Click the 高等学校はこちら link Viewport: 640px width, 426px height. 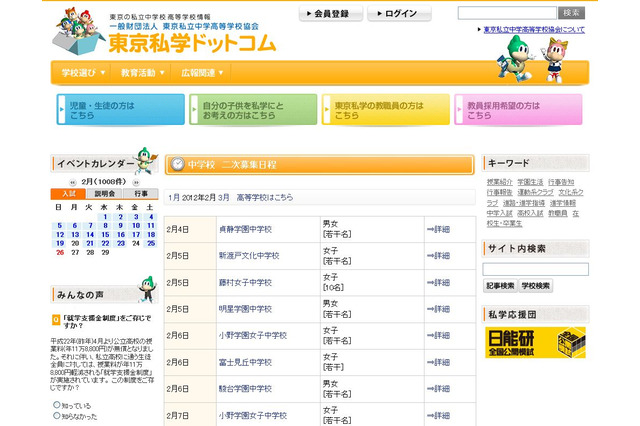(264, 197)
